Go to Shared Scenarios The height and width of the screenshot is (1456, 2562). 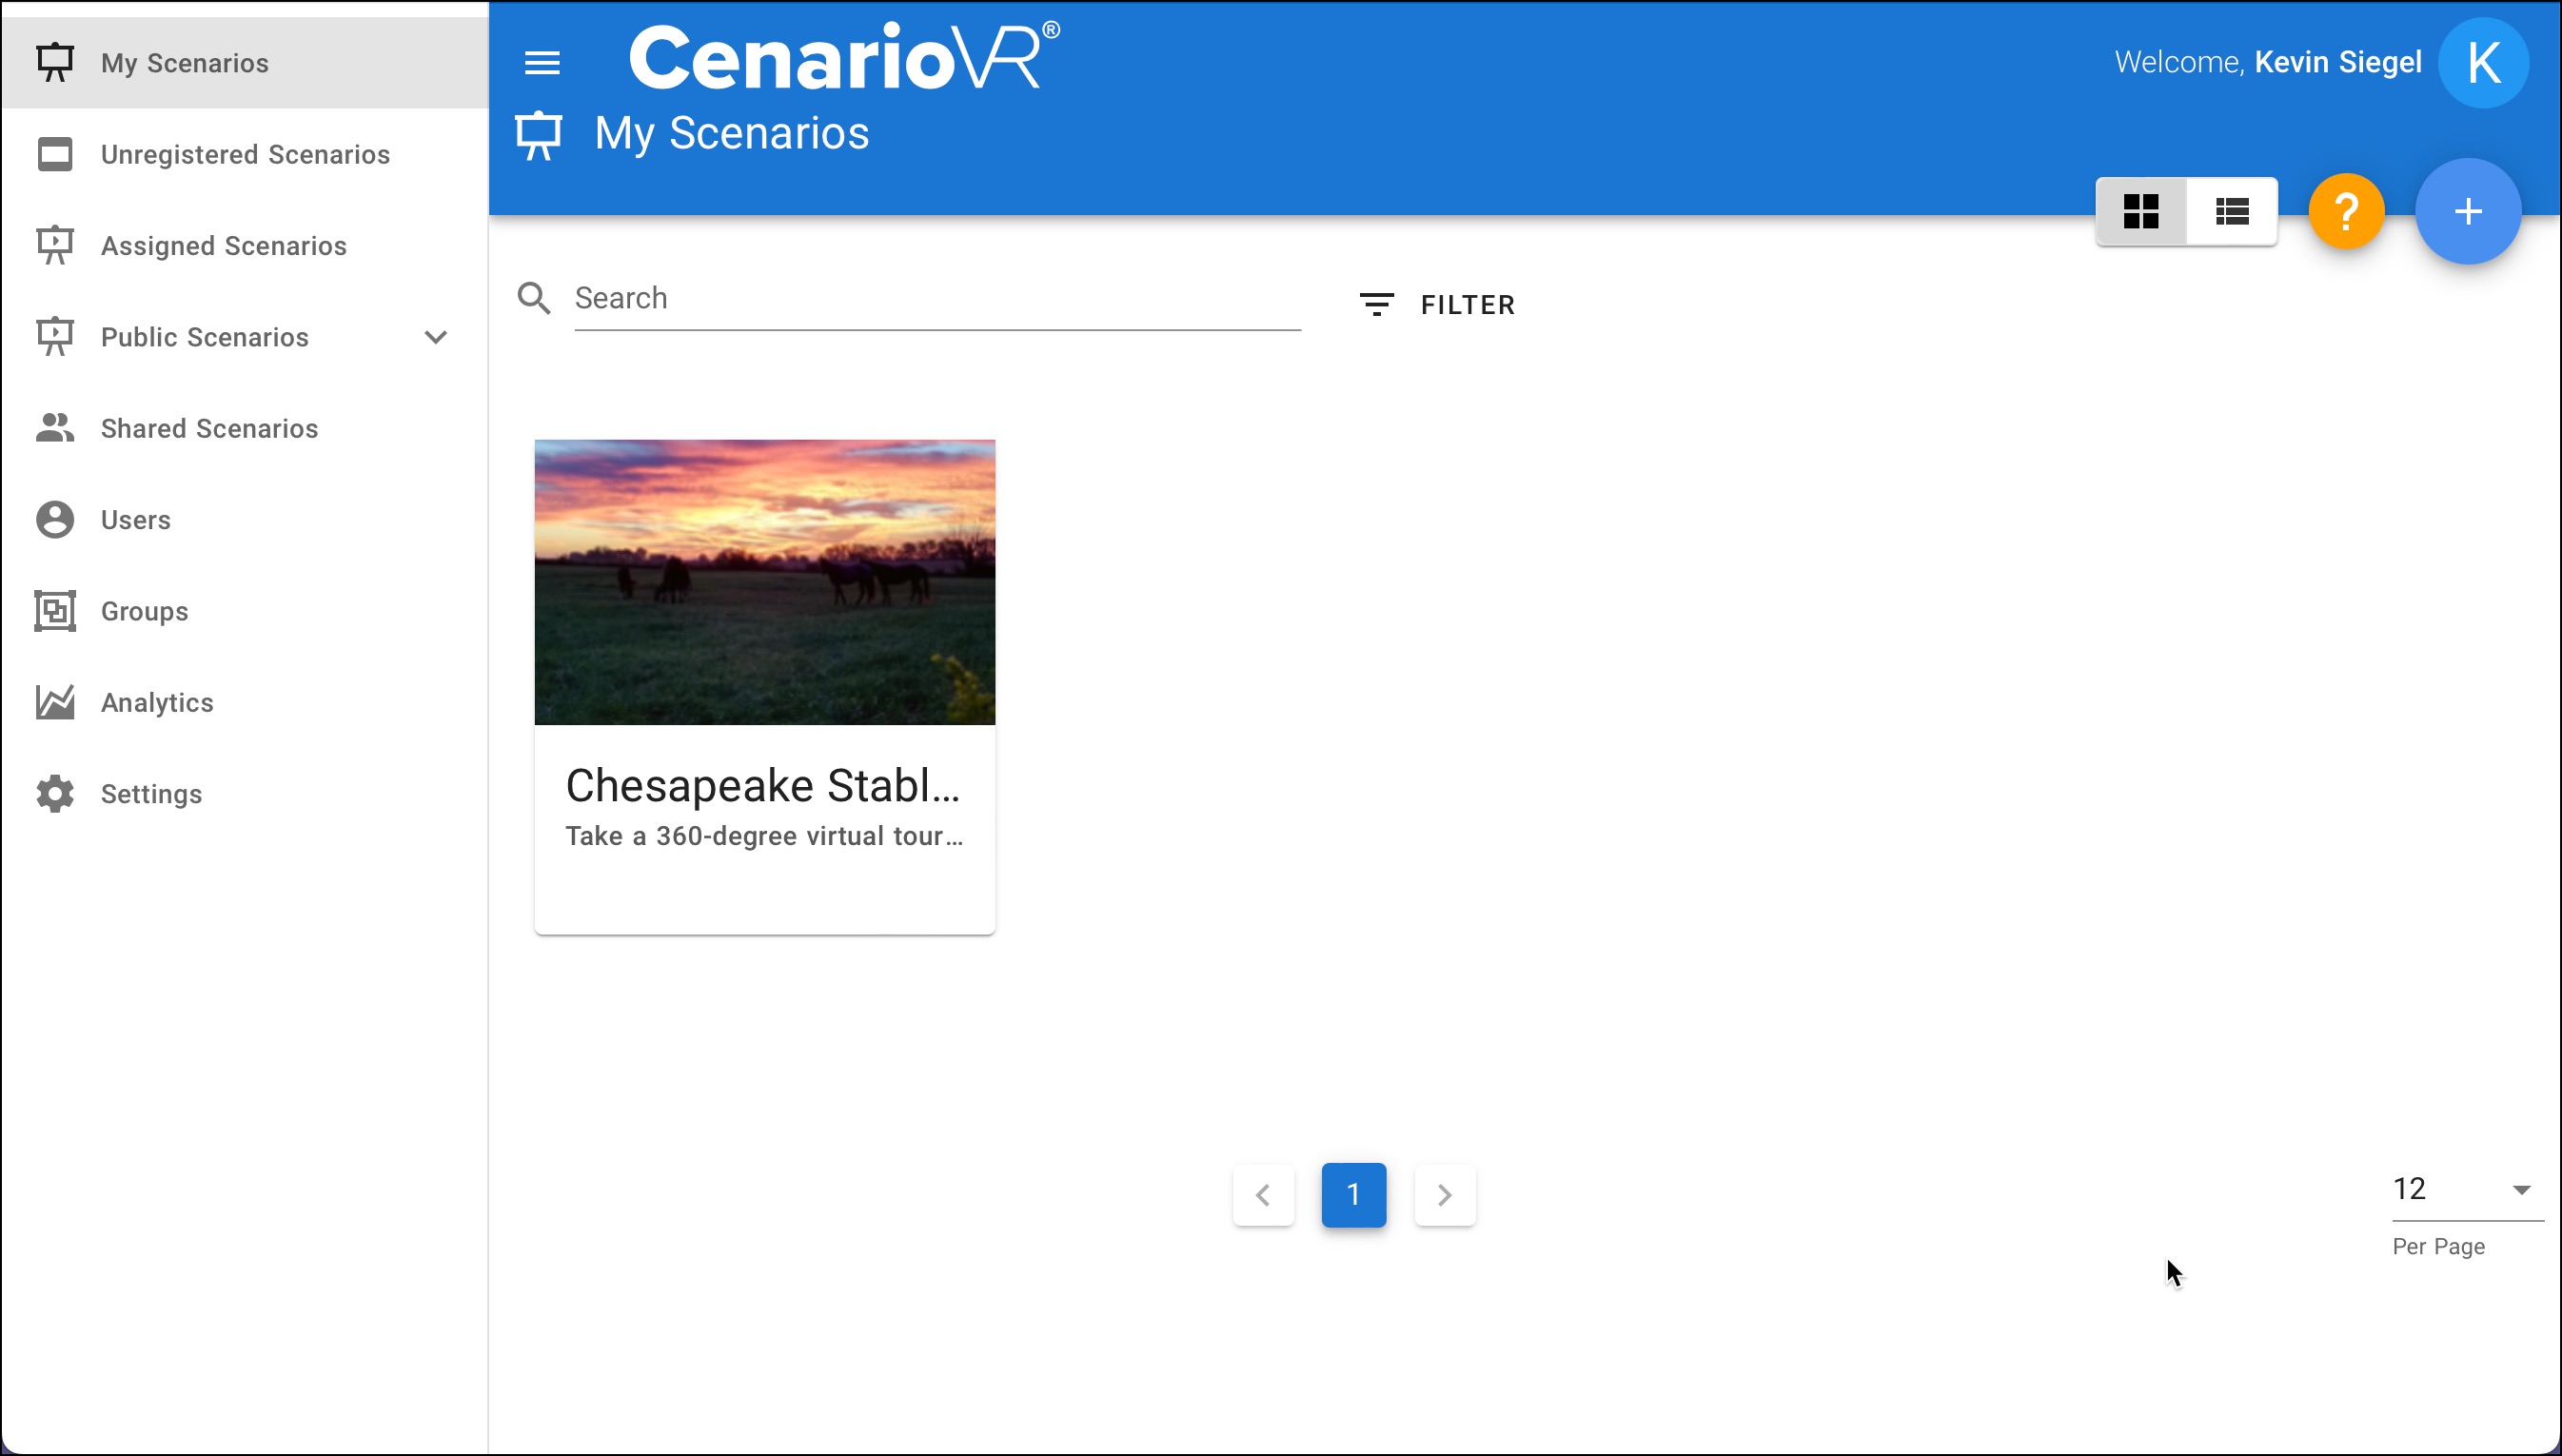pos(209,429)
